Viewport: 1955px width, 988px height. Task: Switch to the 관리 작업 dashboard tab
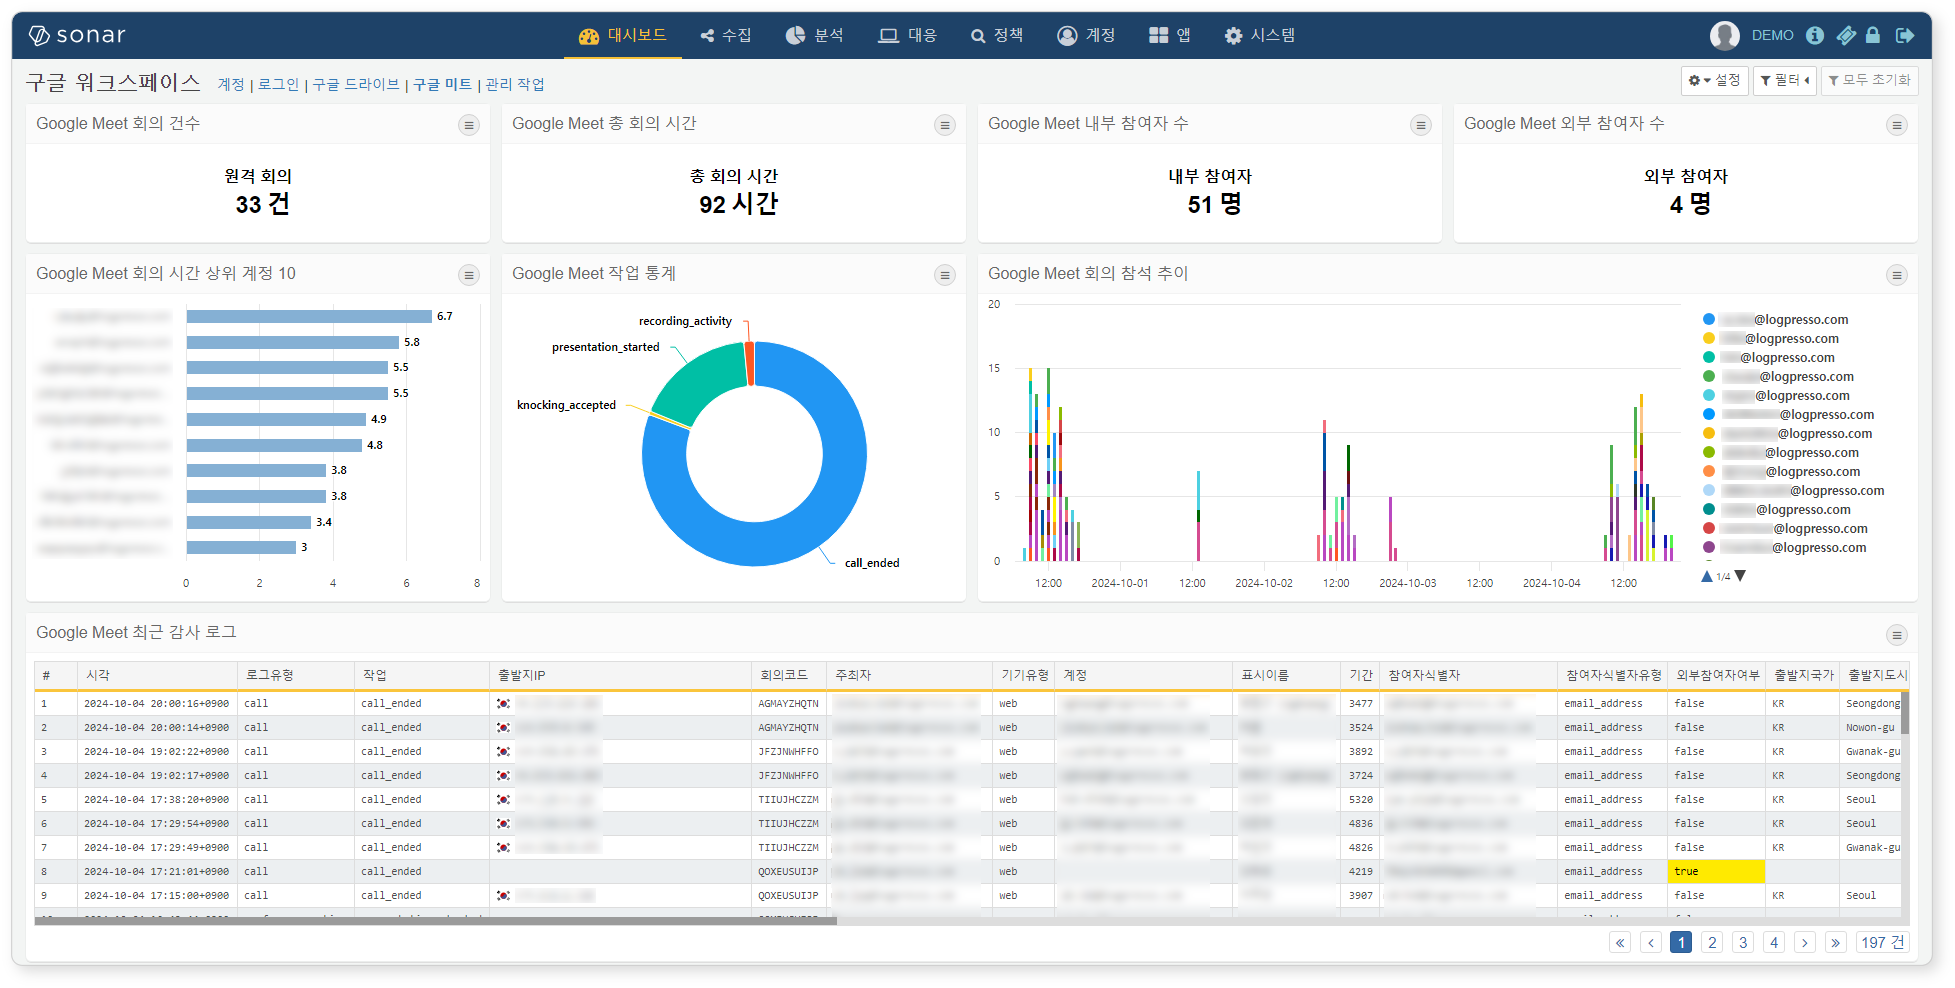515,84
